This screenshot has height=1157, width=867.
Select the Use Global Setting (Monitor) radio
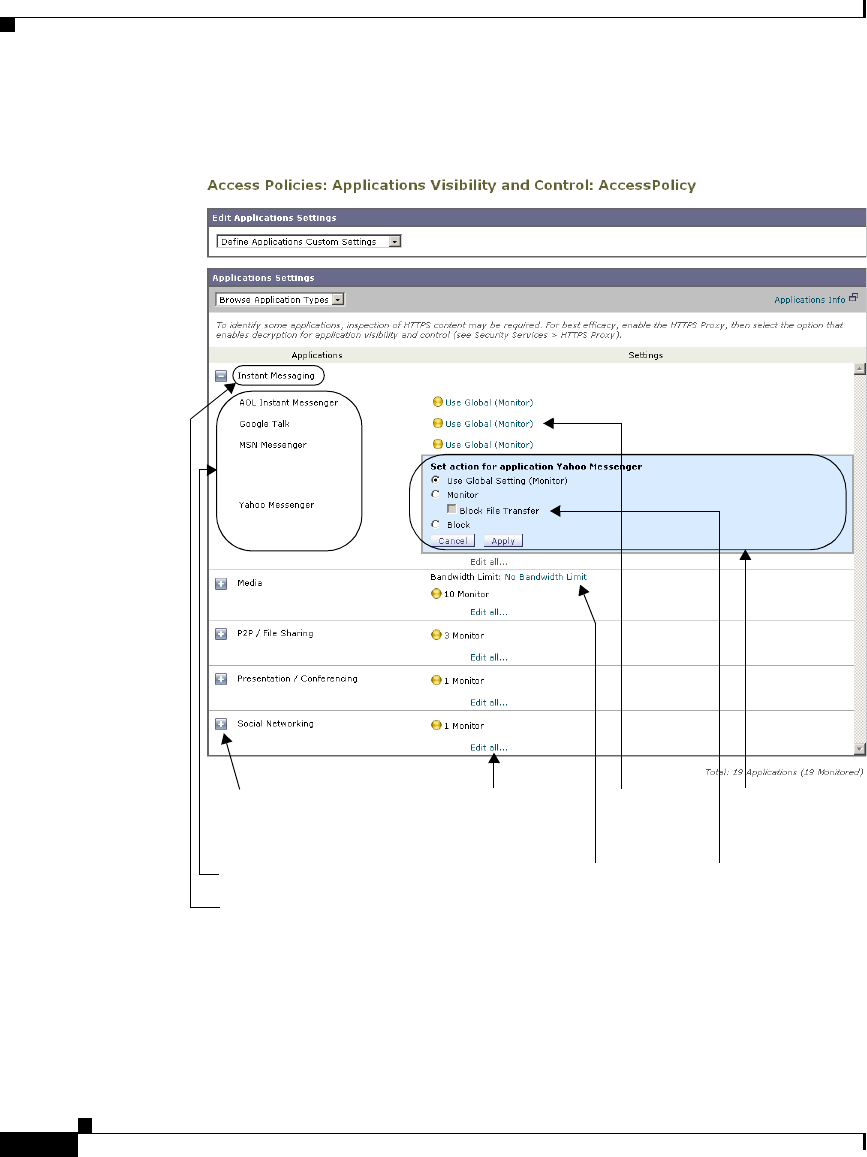(x=435, y=480)
